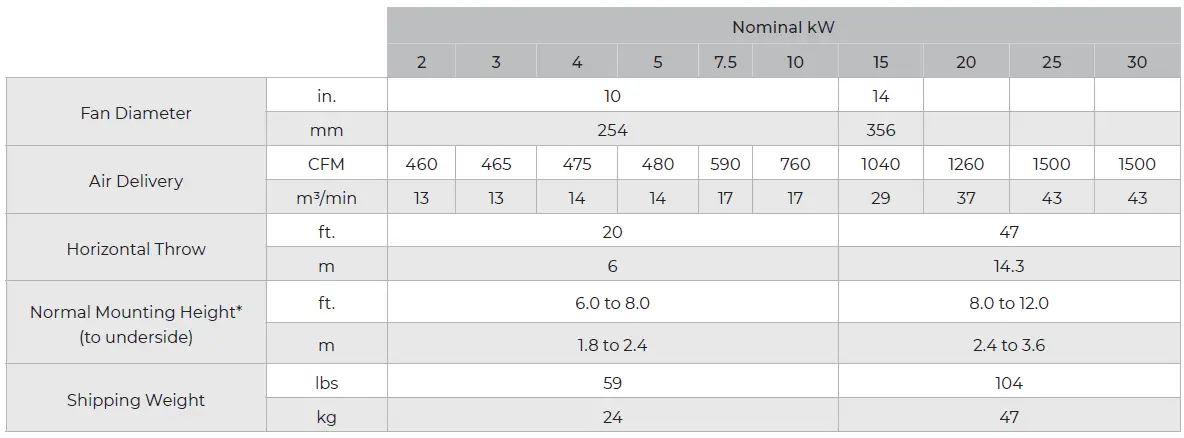Screen dimensions: 1184x438
Task: Click the "Air Delivery" row label
Action: click(136, 181)
